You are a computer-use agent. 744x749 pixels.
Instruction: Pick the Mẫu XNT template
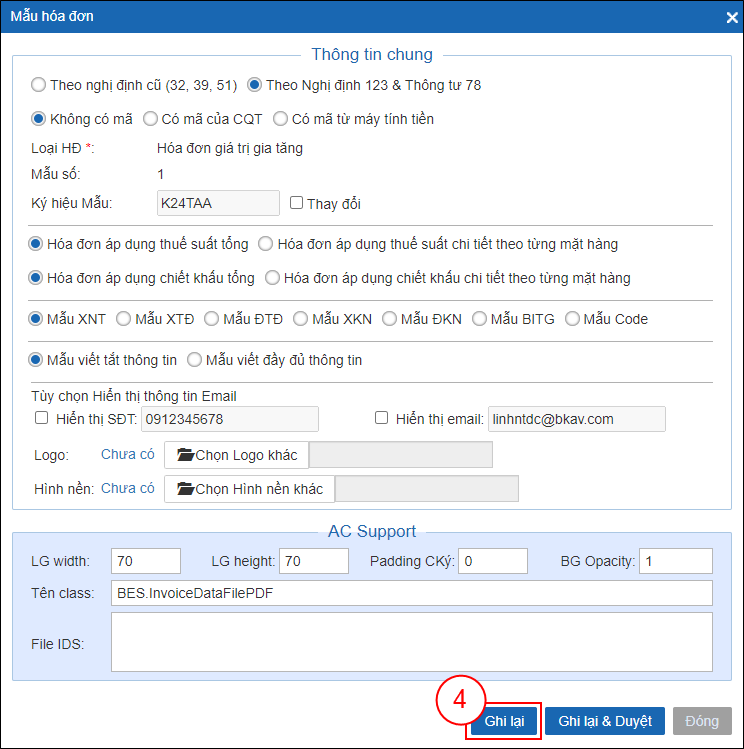pos(35,319)
